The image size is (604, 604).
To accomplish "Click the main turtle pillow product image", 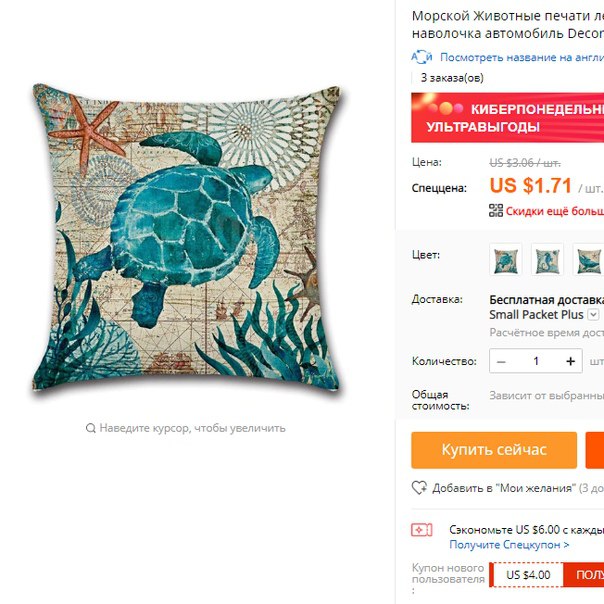I will tap(187, 237).
